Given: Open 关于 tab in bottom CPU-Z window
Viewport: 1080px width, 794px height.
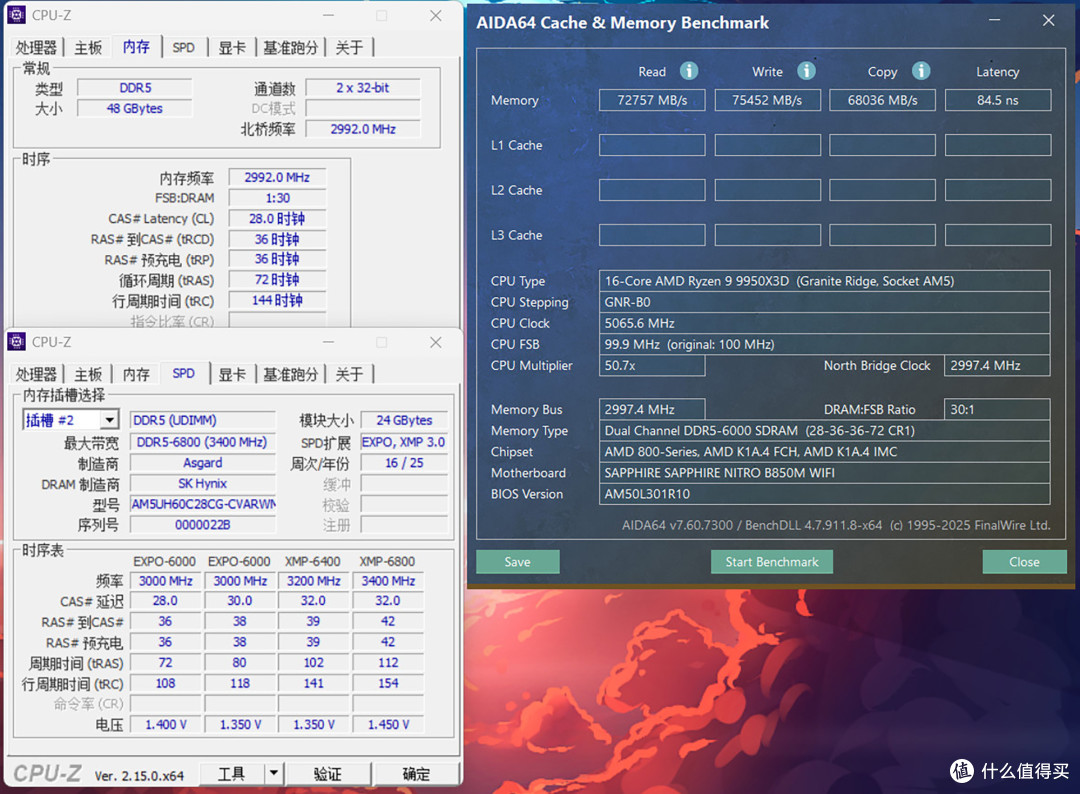Looking at the screenshot, I should click(x=349, y=375).
